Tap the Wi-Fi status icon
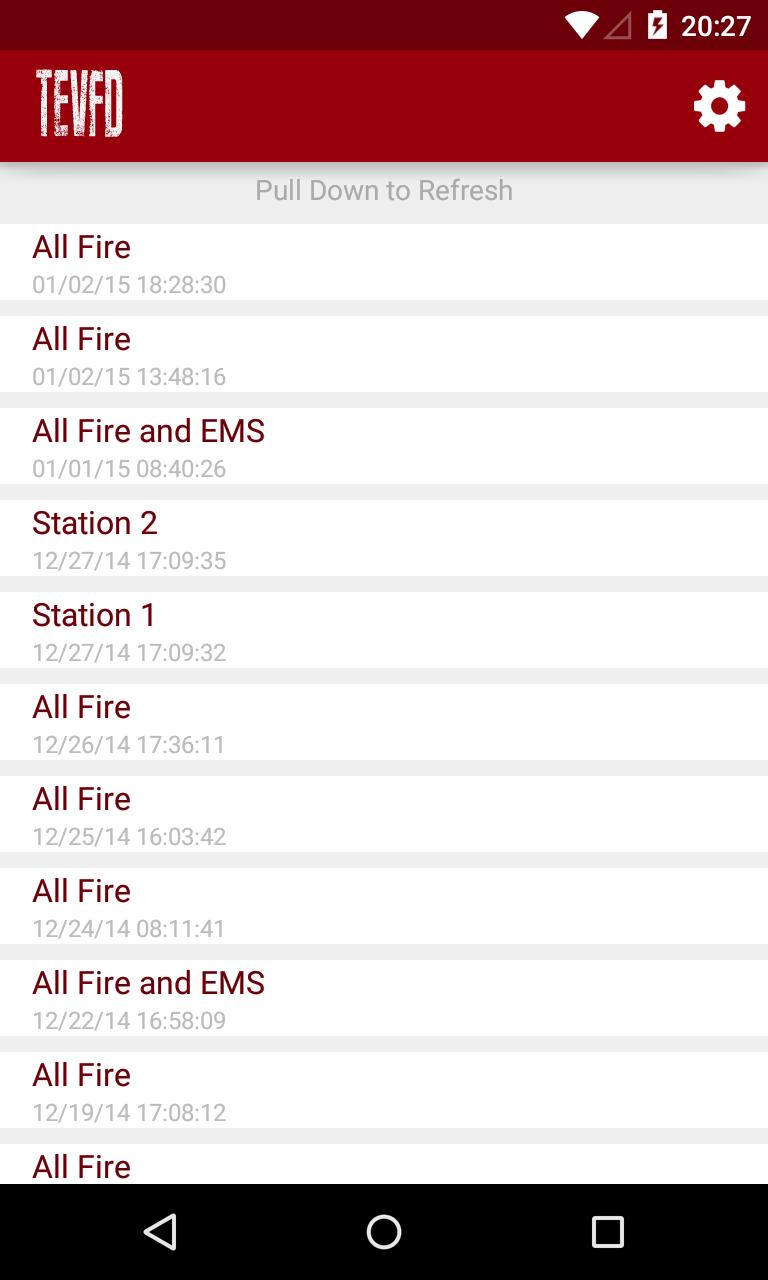This screenshot has height=1280, width=768. click(580, 25)
